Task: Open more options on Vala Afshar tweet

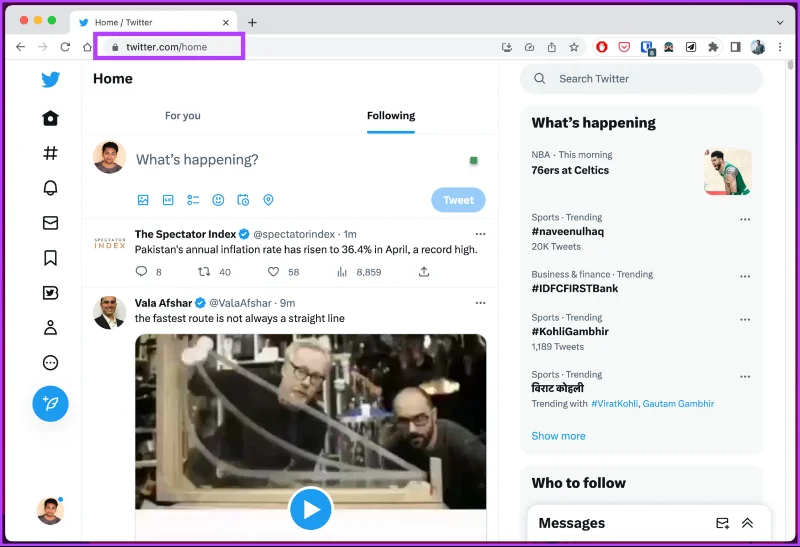Action: 480,303
